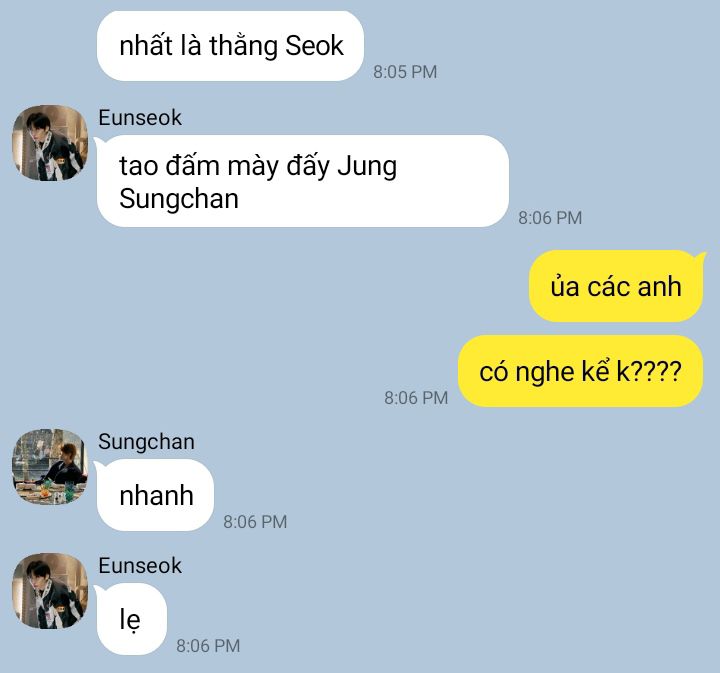720x673 pixels.
Task: Open Eunseok's avatar beside the 'lẹ' message
Action: [50, 591]
